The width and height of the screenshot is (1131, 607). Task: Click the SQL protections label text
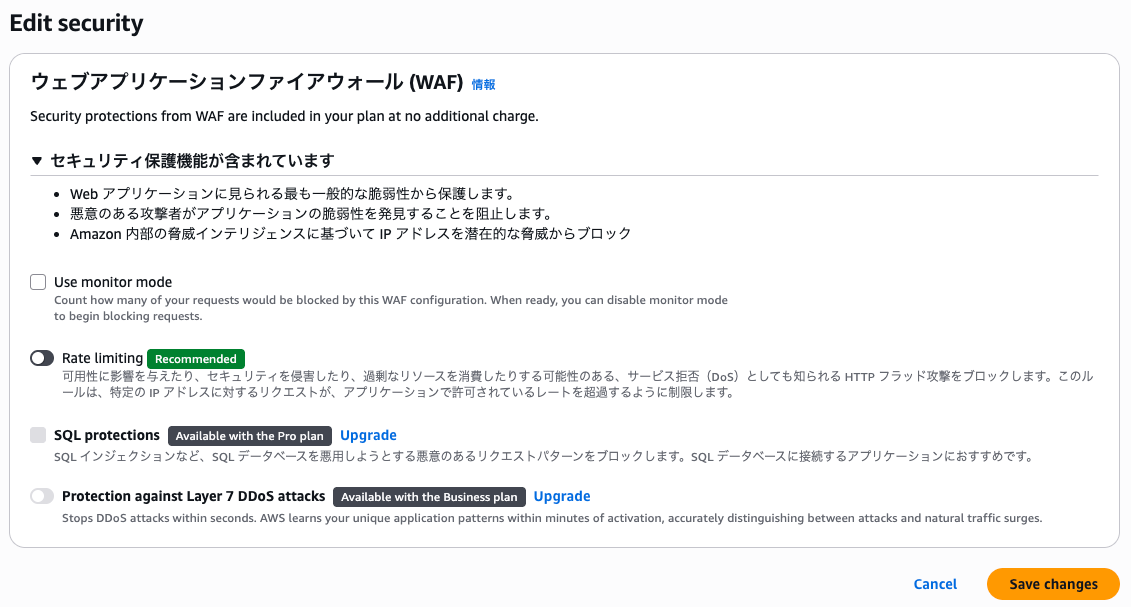tap(107, 435)
